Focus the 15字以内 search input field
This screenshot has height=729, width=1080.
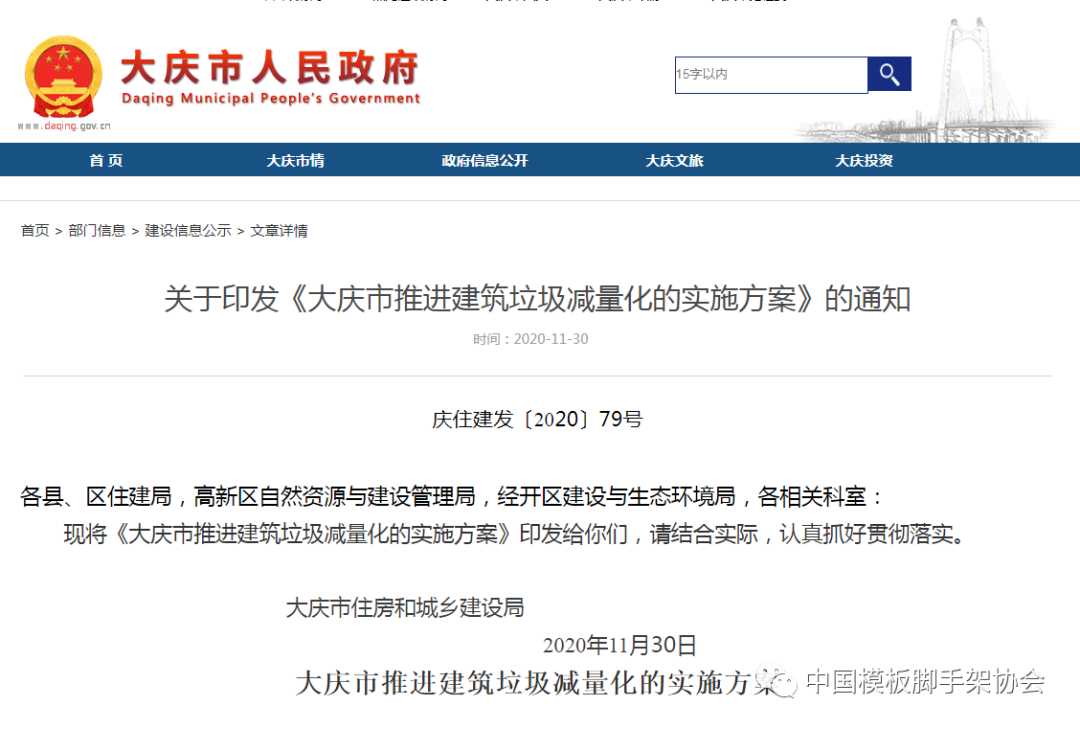(x=771, y=74)
